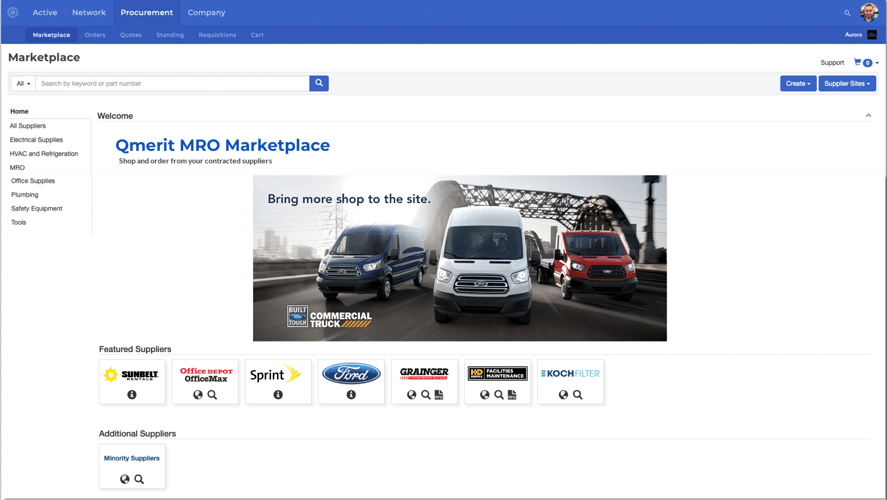
Task: Switch to the Standing tab
Action: 170,35
